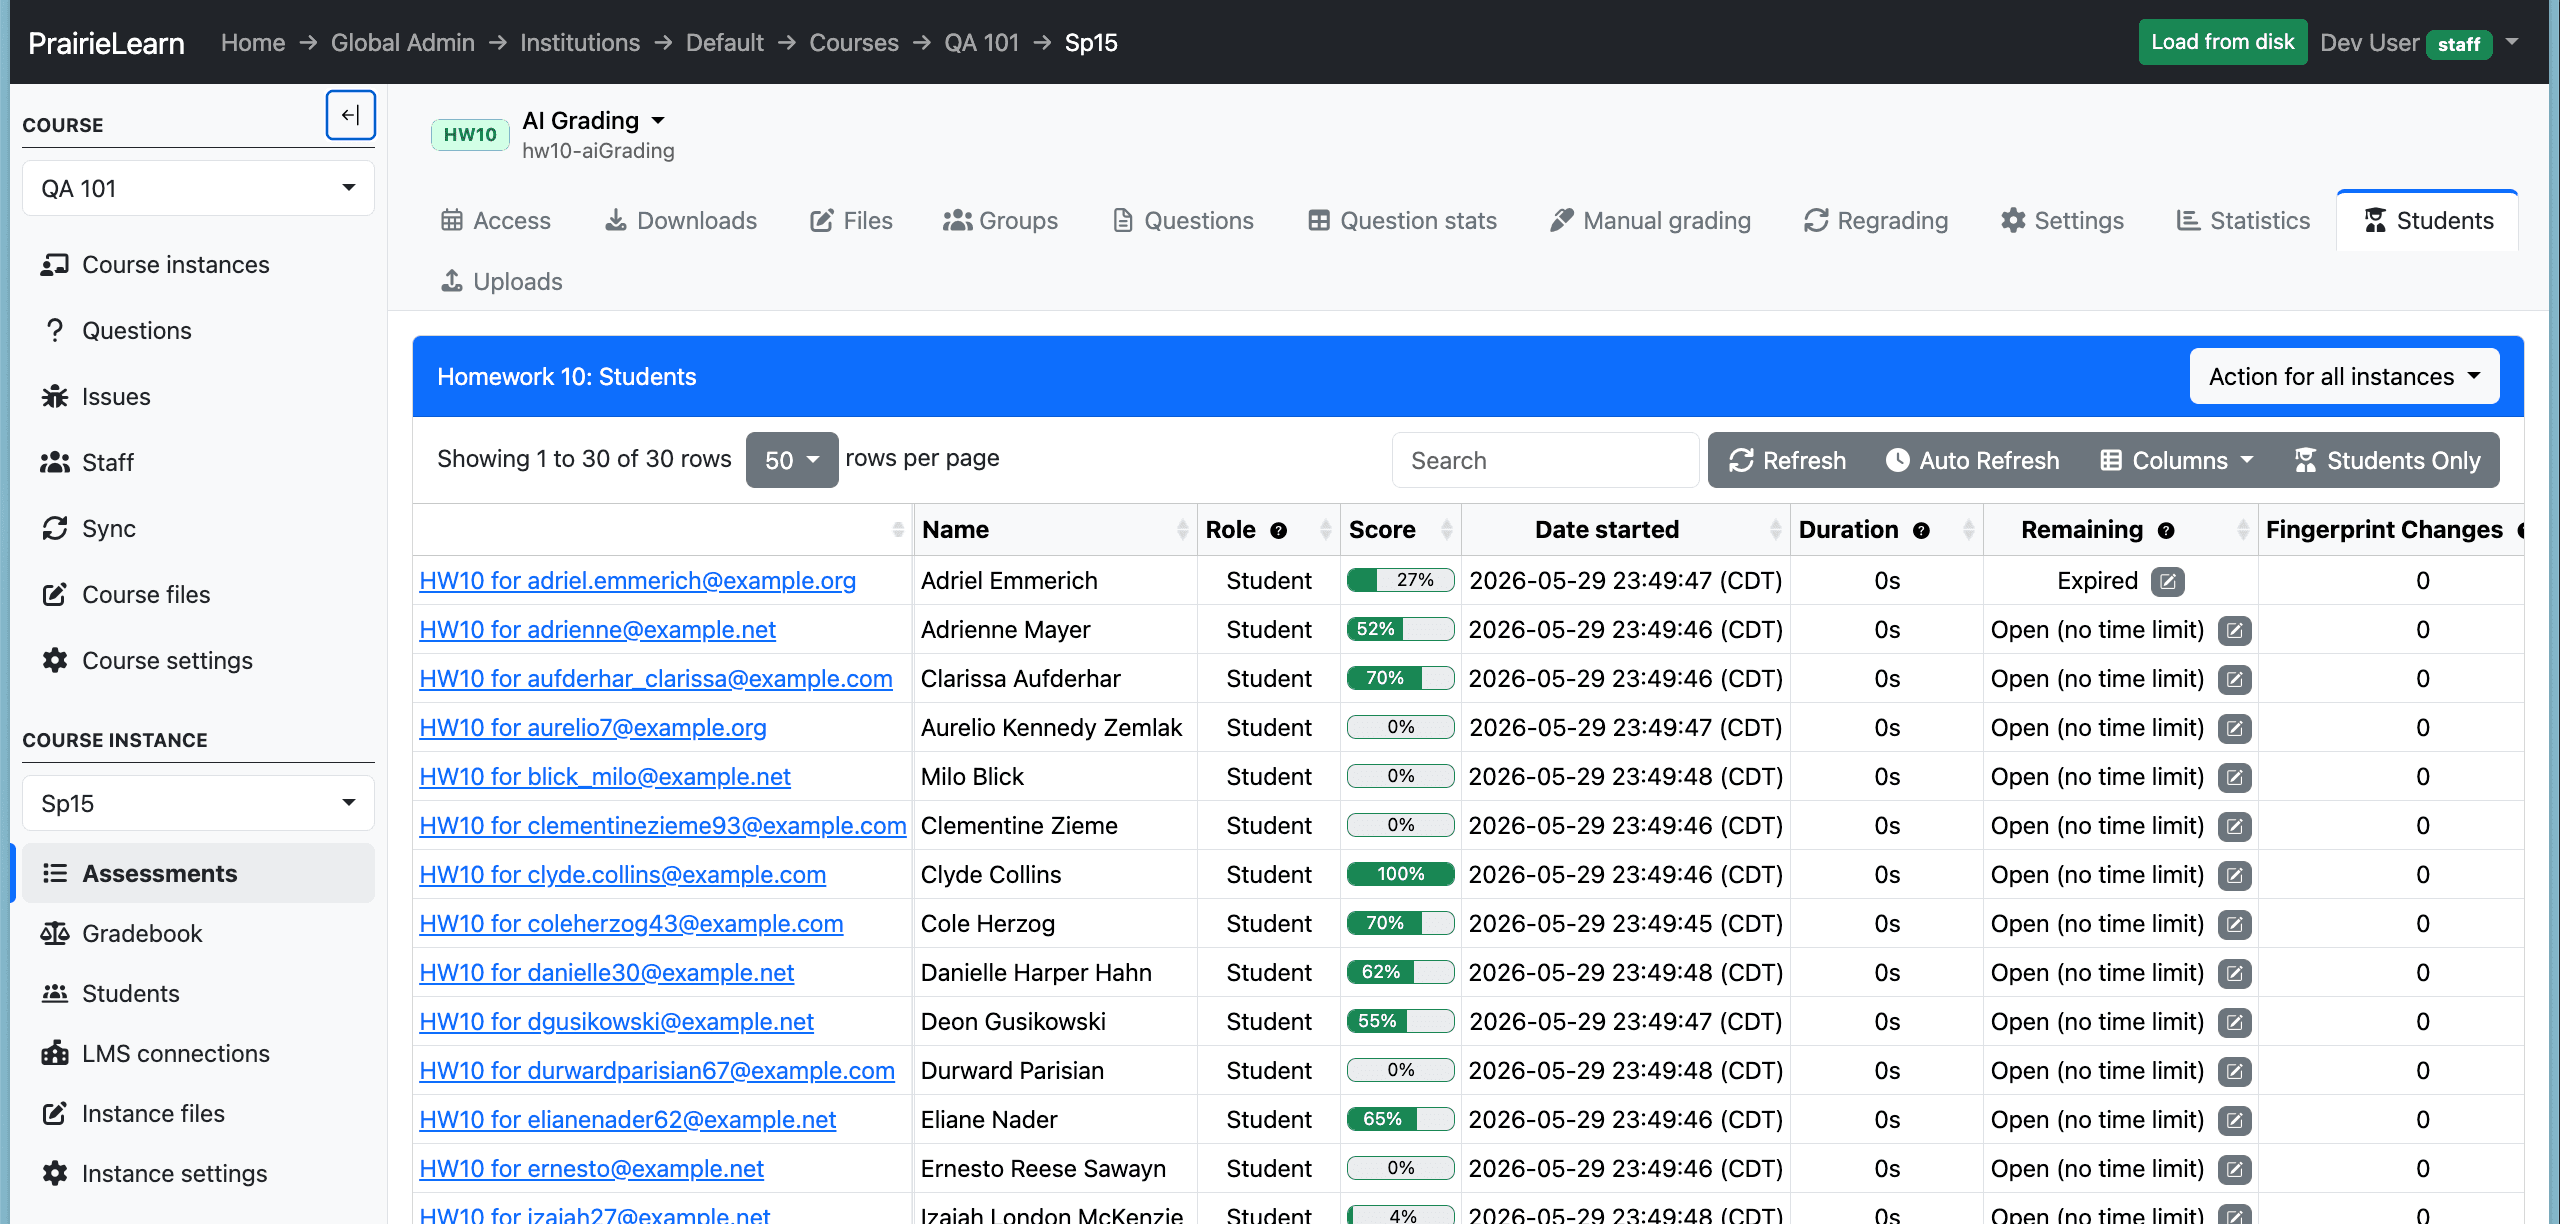The image size is (2560, 1224).
Task: Go to Global Admin breadcrumb
Action: pyautogui.click(x=403, y=43)
